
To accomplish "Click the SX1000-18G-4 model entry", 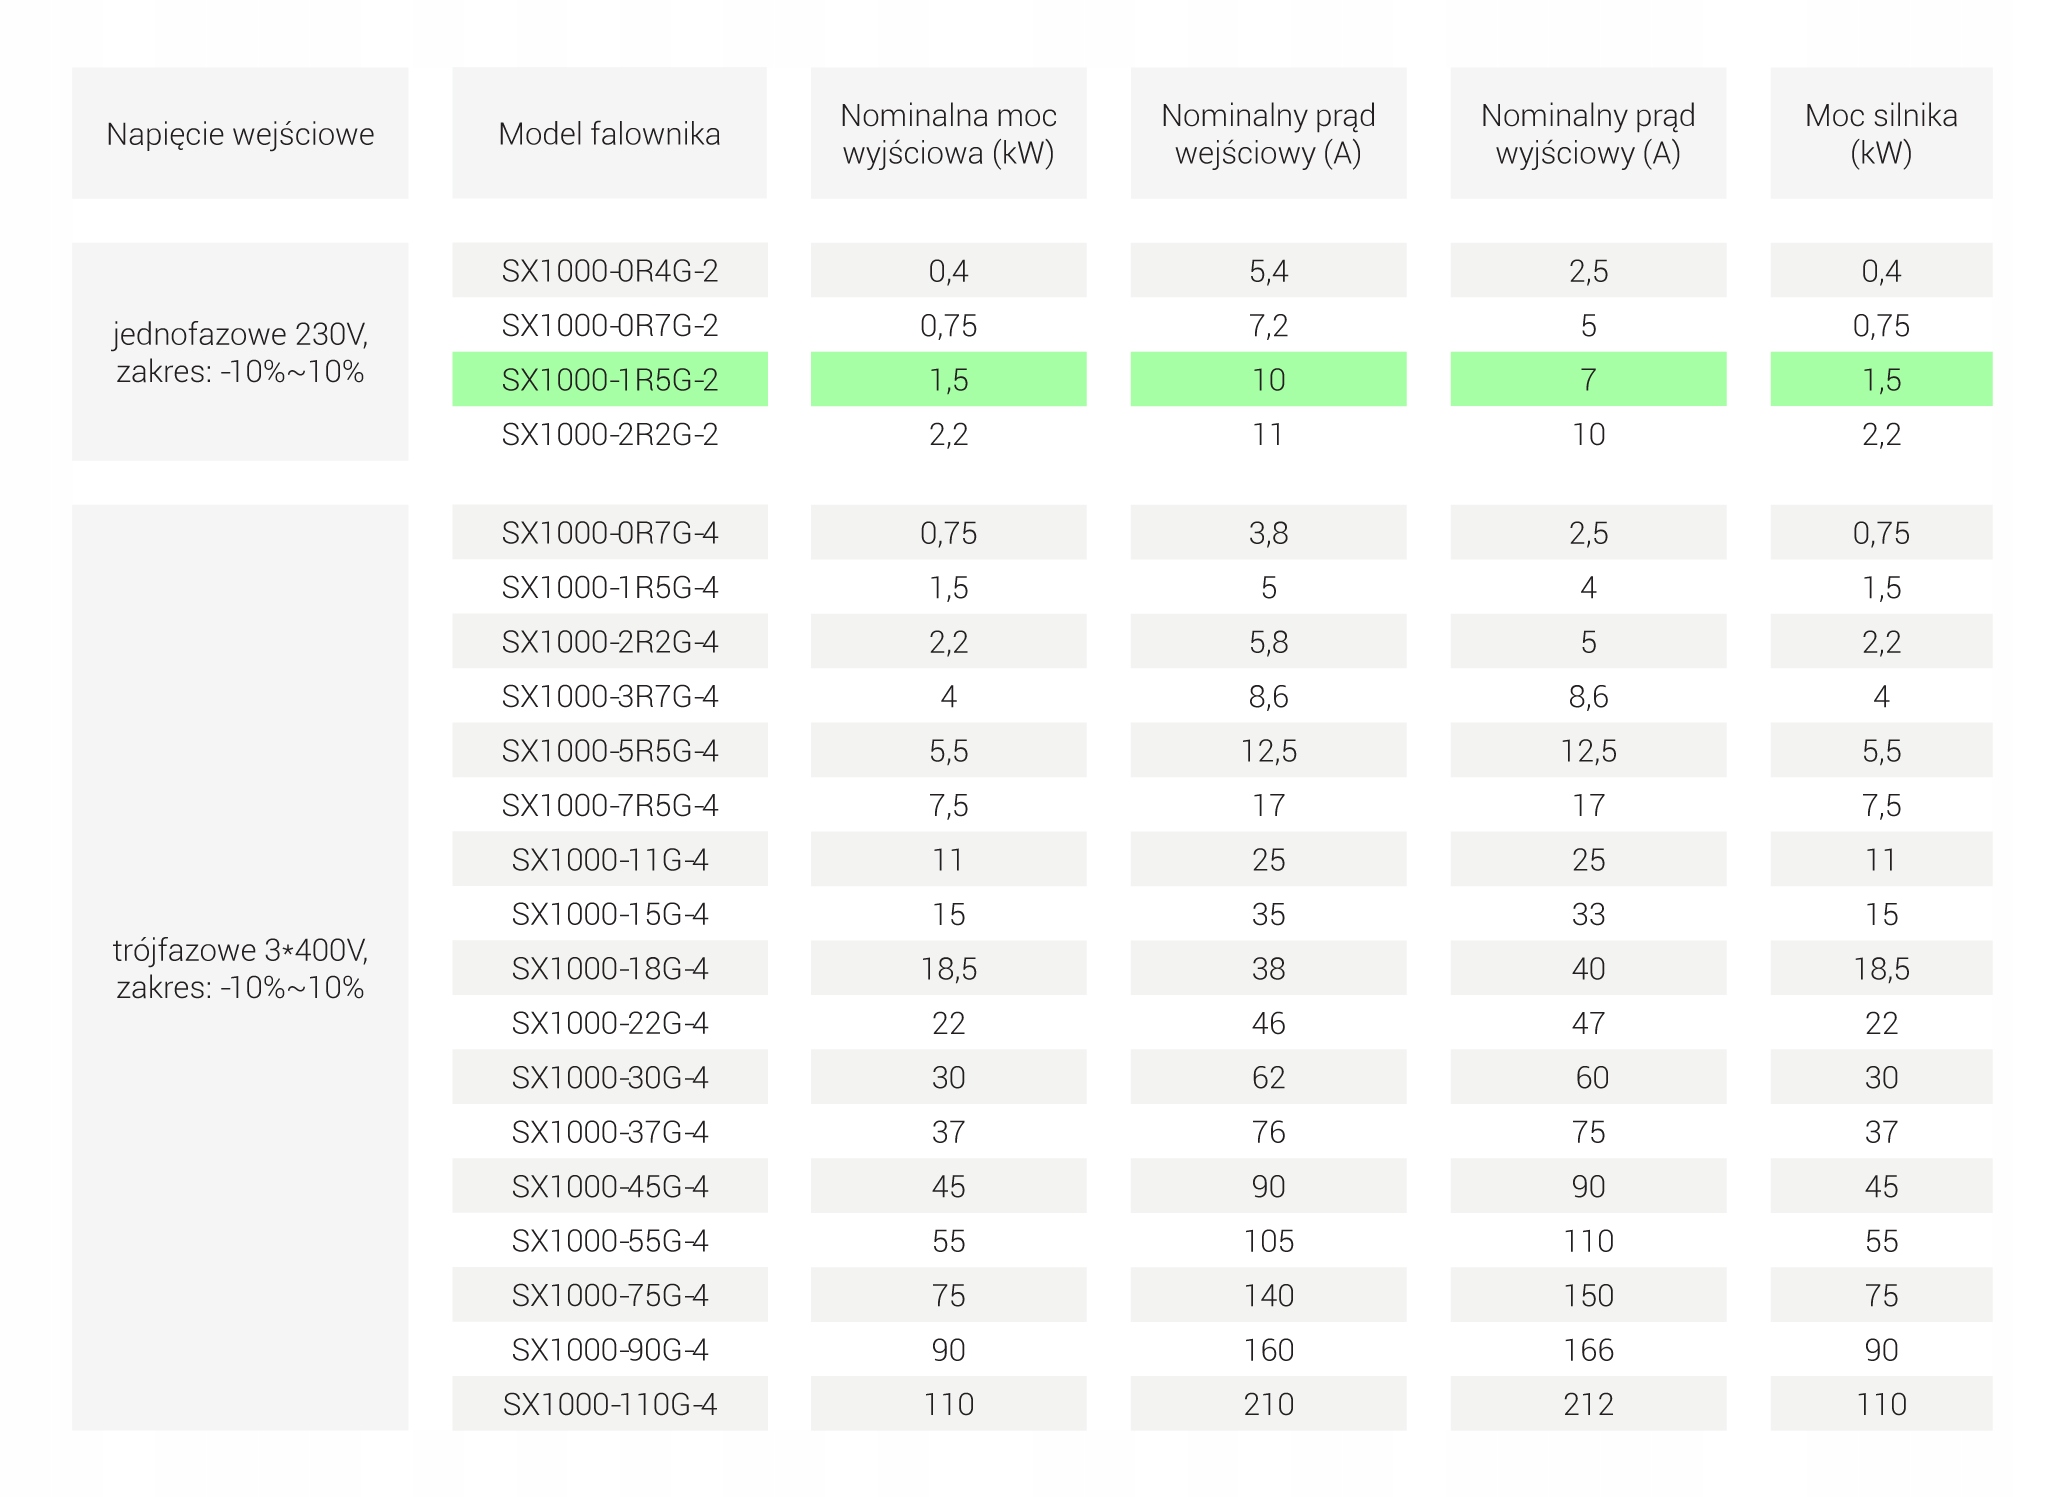I will tap(609, 968).
